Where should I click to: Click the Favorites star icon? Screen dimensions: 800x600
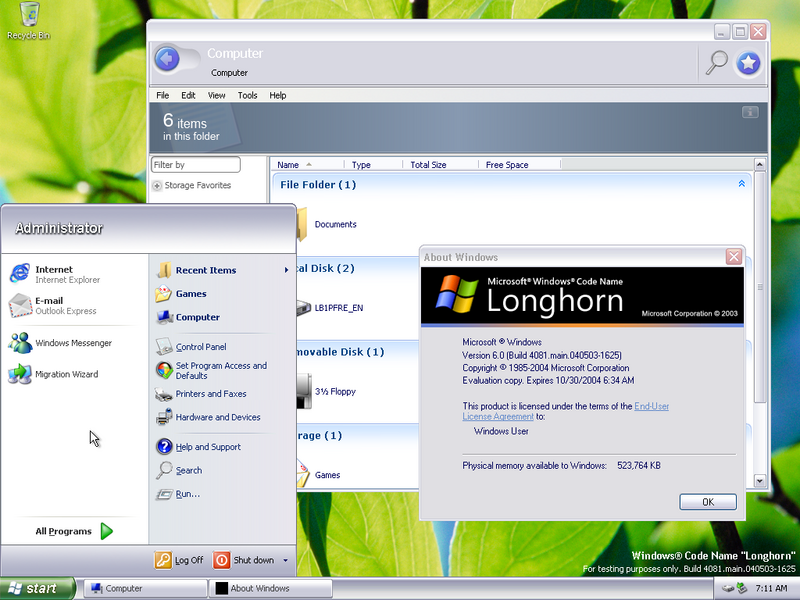click(748, 64)
